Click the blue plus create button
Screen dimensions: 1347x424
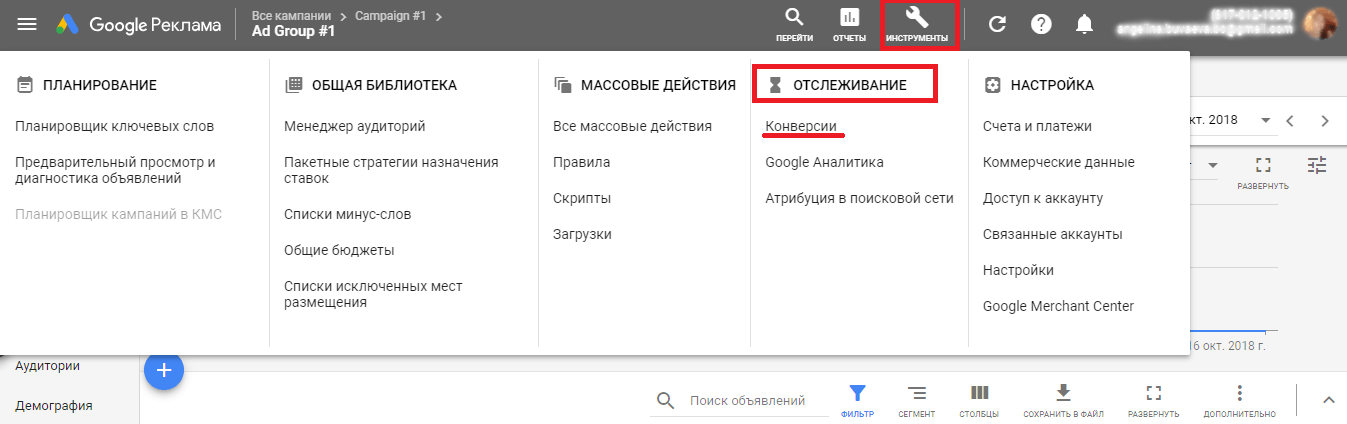(164, 371)
